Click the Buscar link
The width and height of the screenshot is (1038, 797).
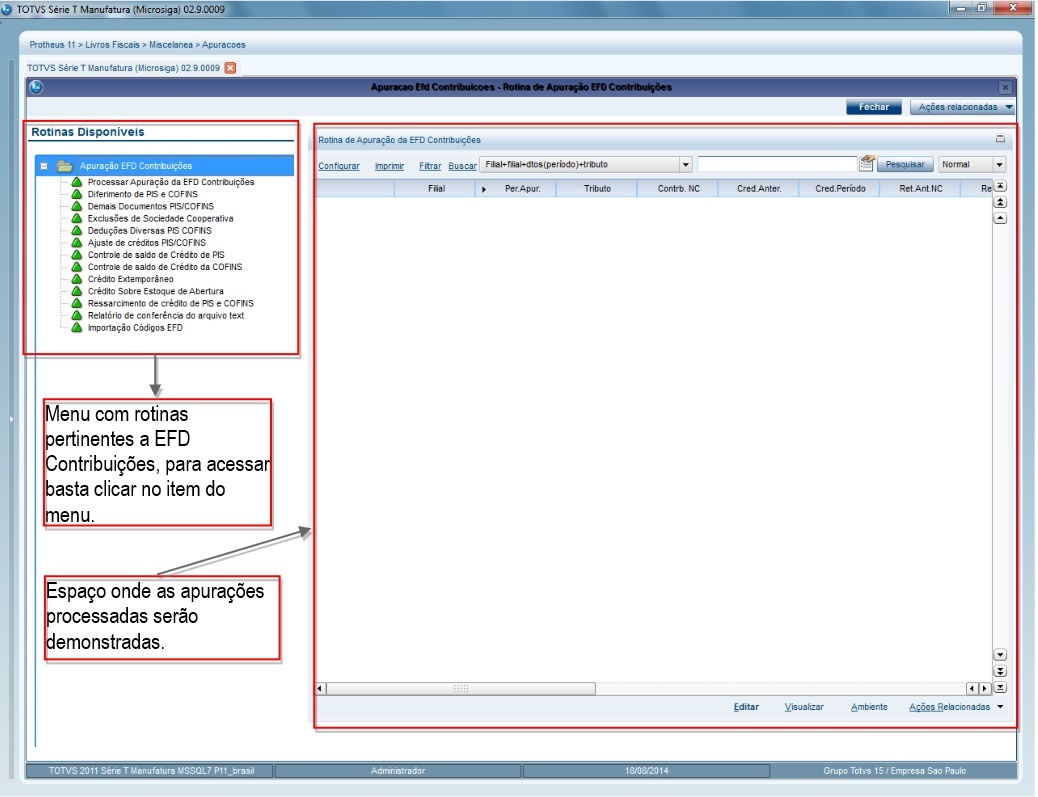tap(462, 166)
